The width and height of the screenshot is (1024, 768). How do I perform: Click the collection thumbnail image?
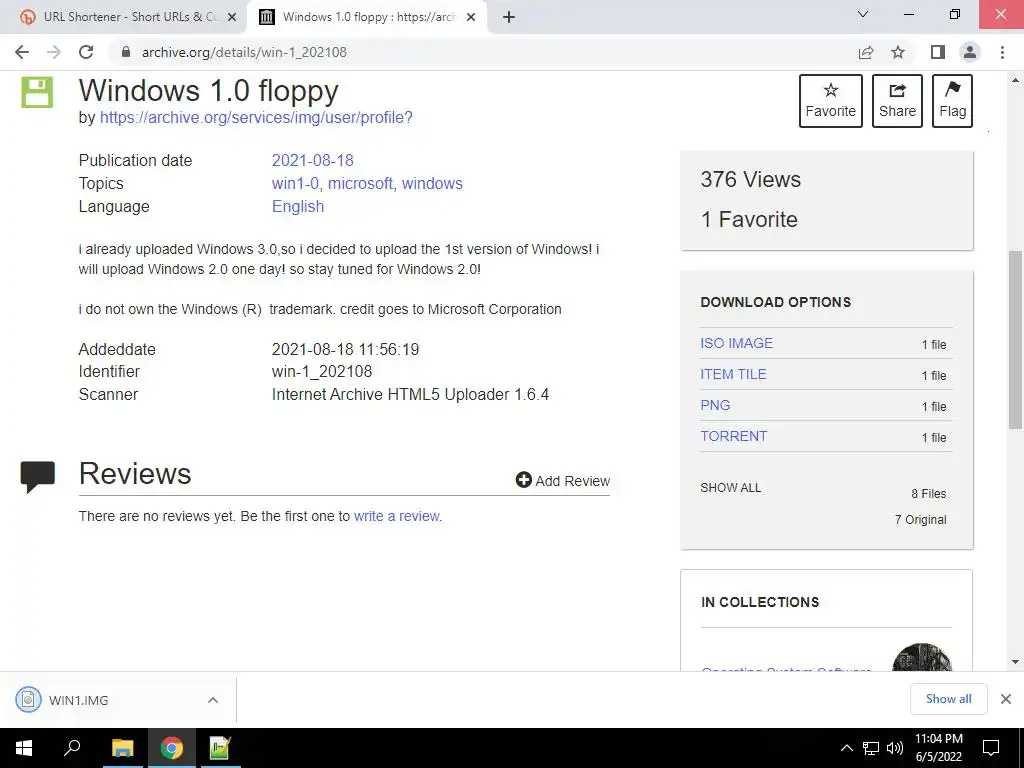921,657
